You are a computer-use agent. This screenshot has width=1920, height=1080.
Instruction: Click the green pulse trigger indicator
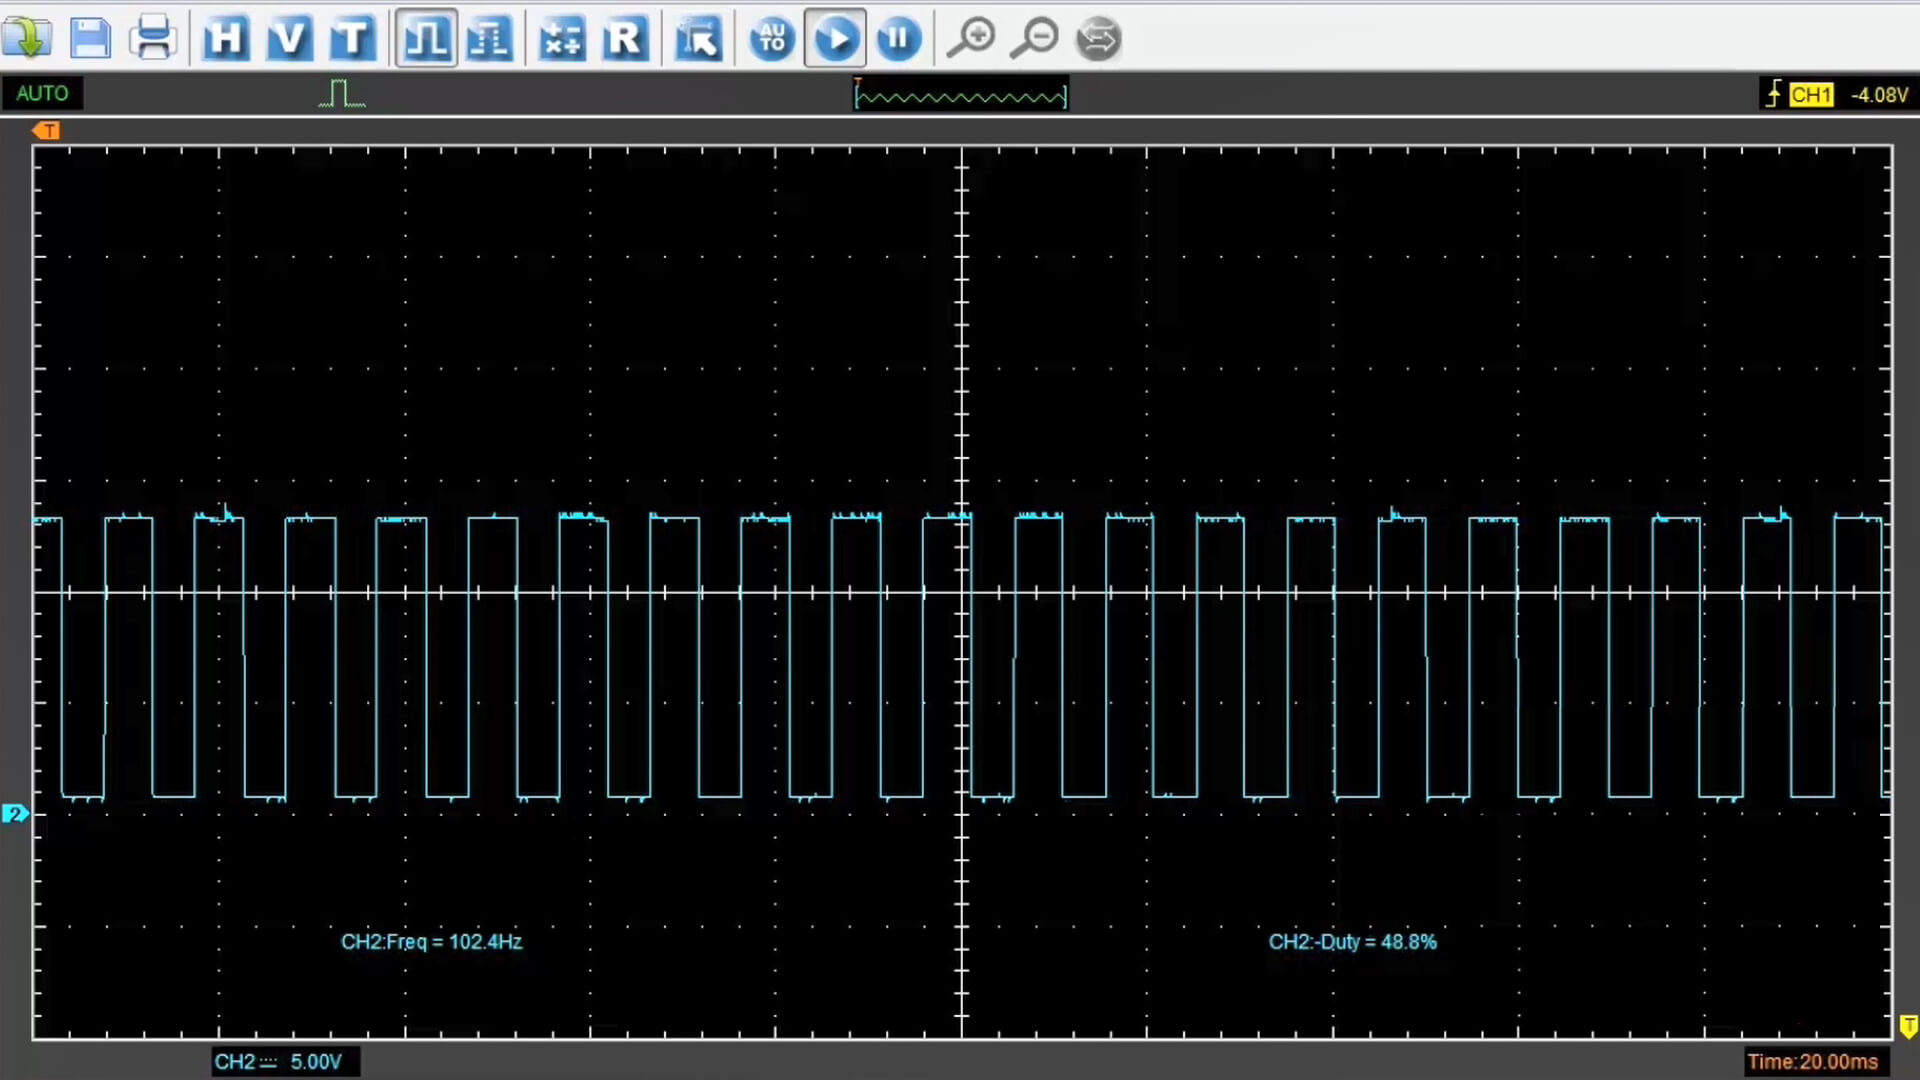pyautogui.click(x=342, y=93)
